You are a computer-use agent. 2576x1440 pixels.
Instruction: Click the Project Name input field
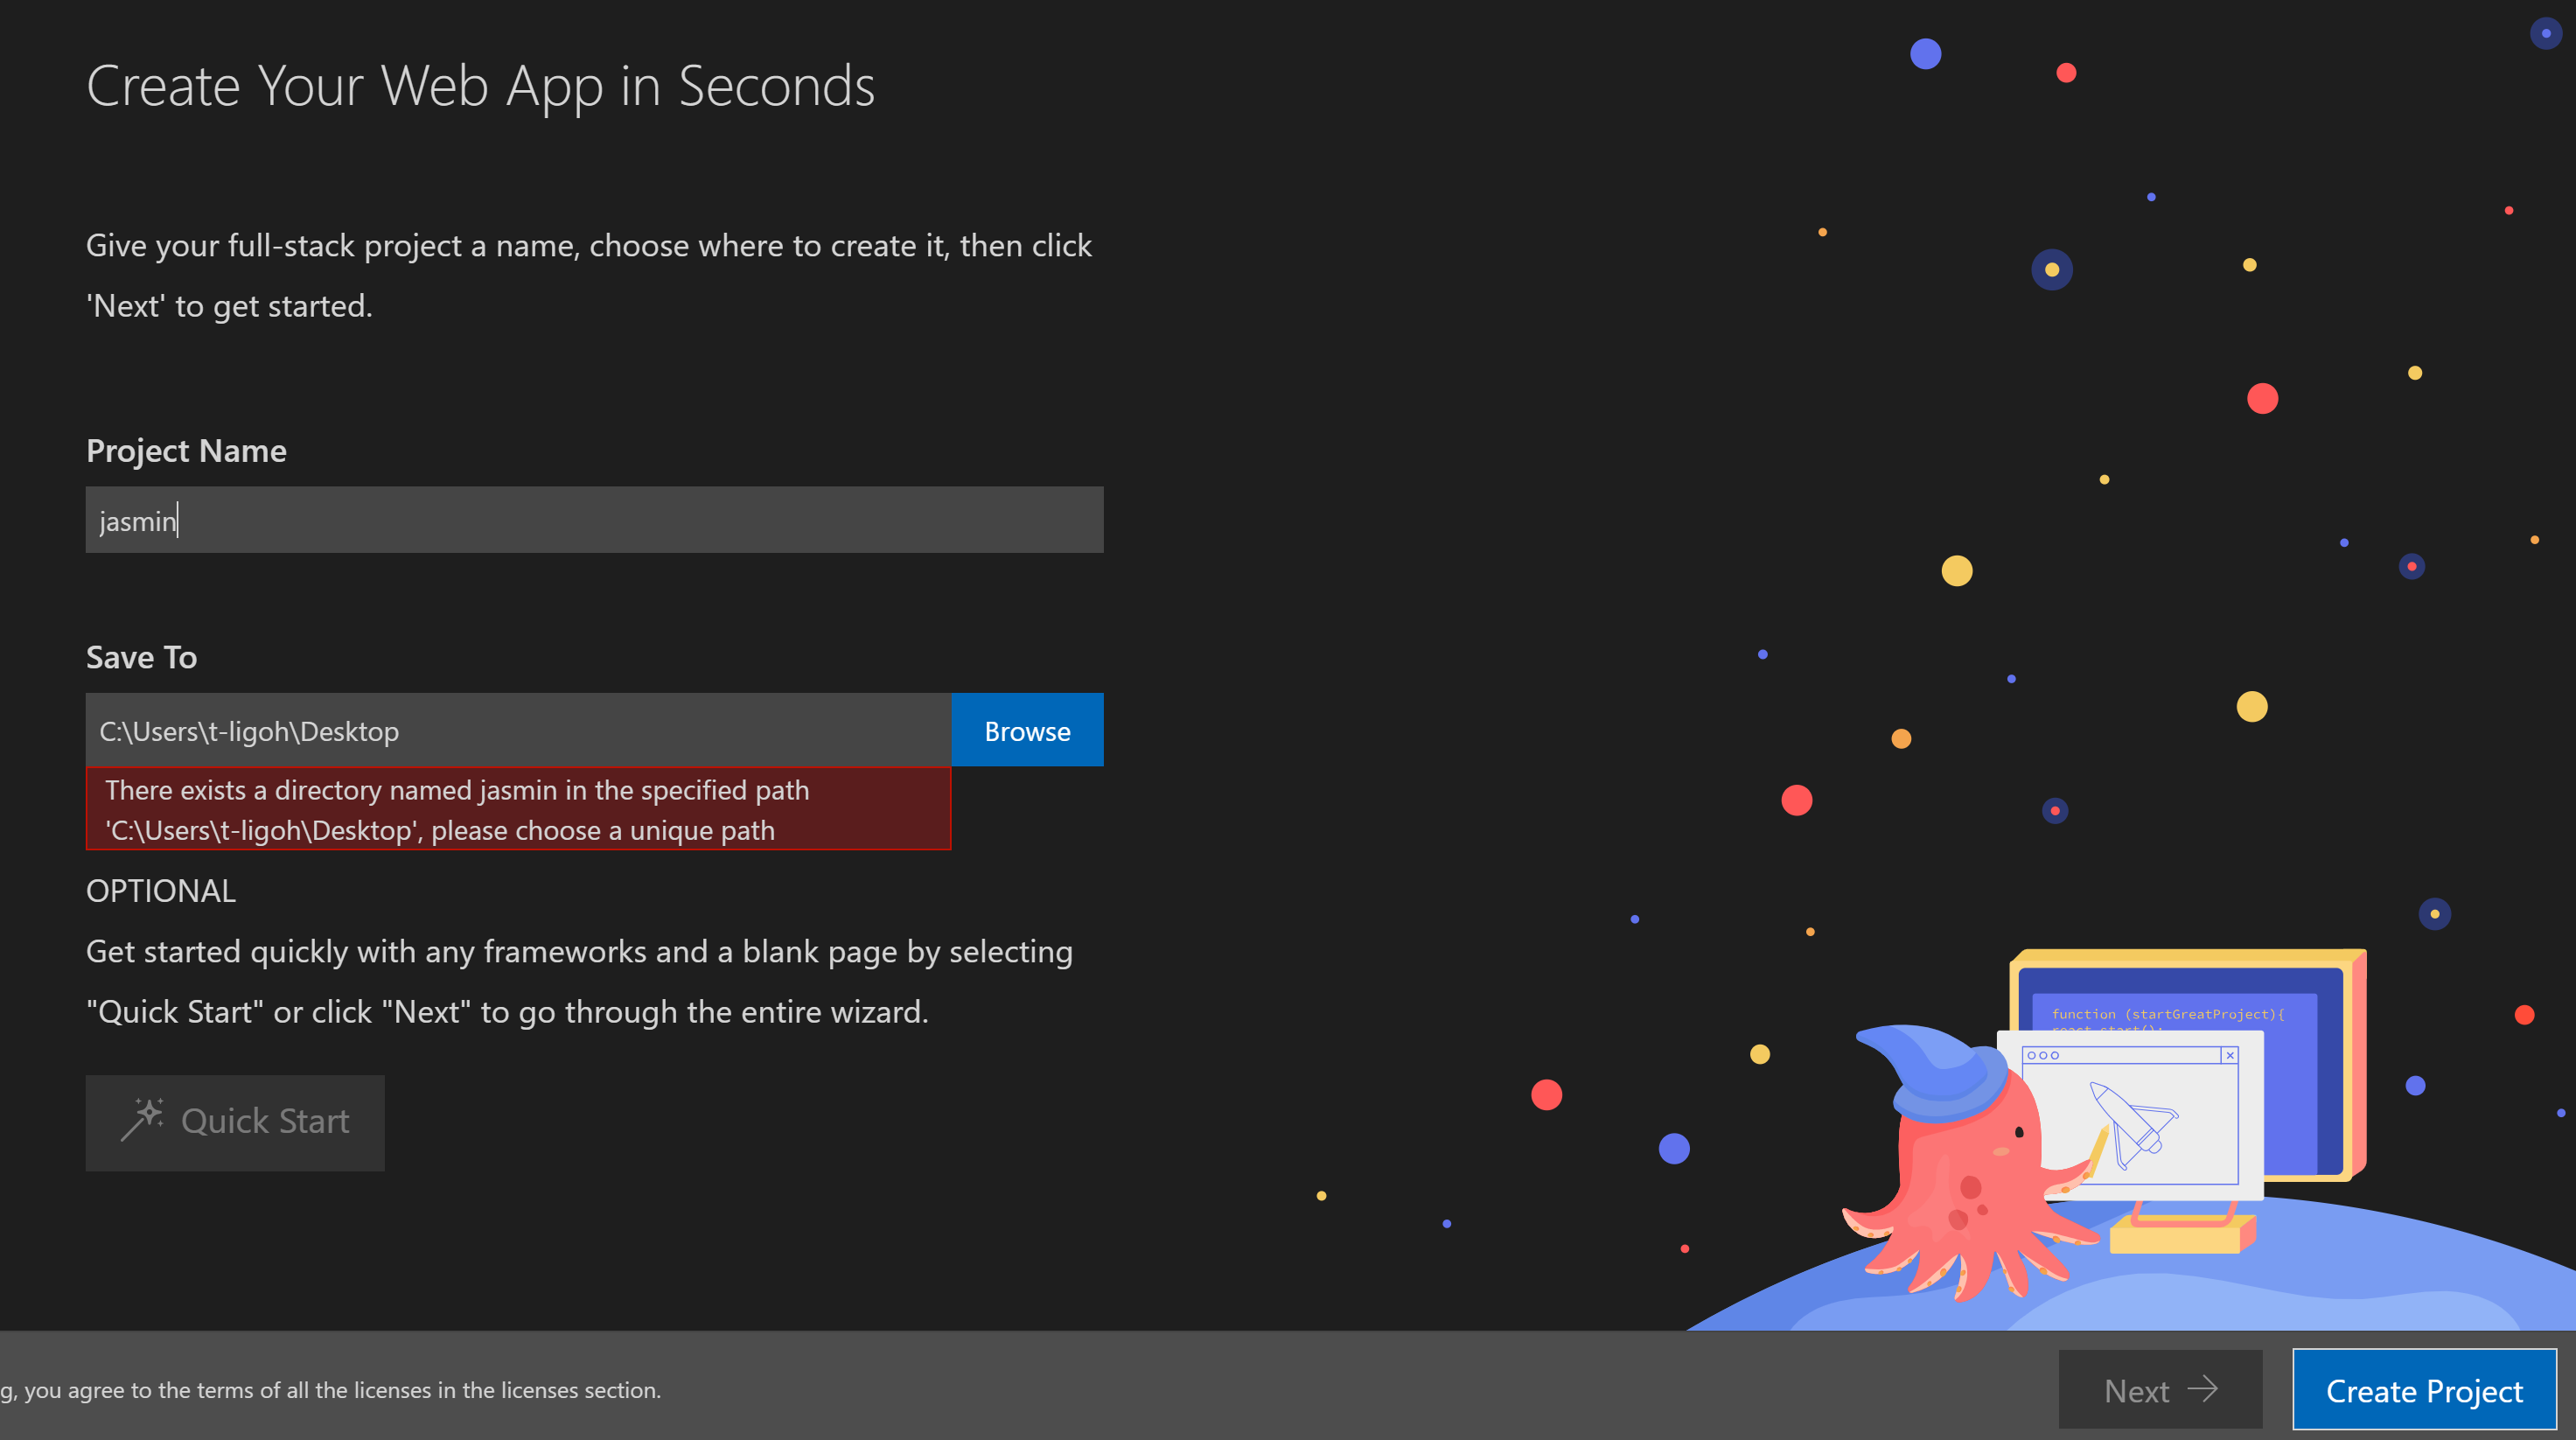(x=594, y=520)
